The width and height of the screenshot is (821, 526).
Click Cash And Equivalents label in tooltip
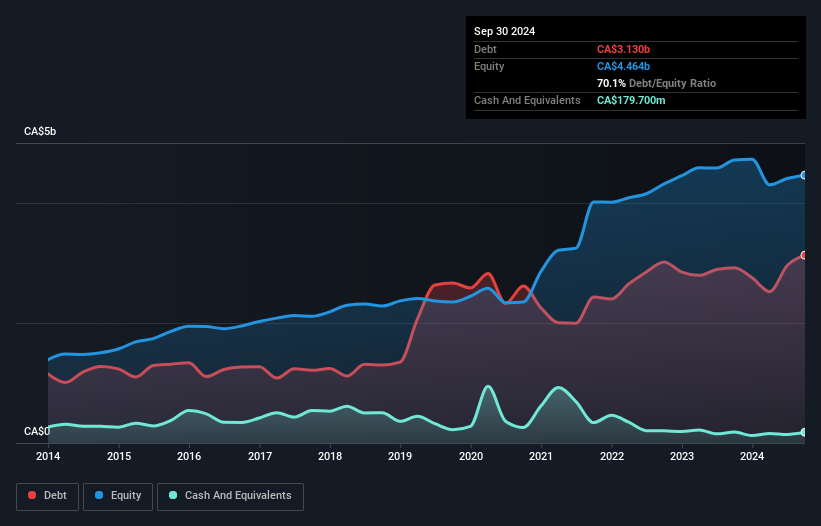click(x=527, y=100)
